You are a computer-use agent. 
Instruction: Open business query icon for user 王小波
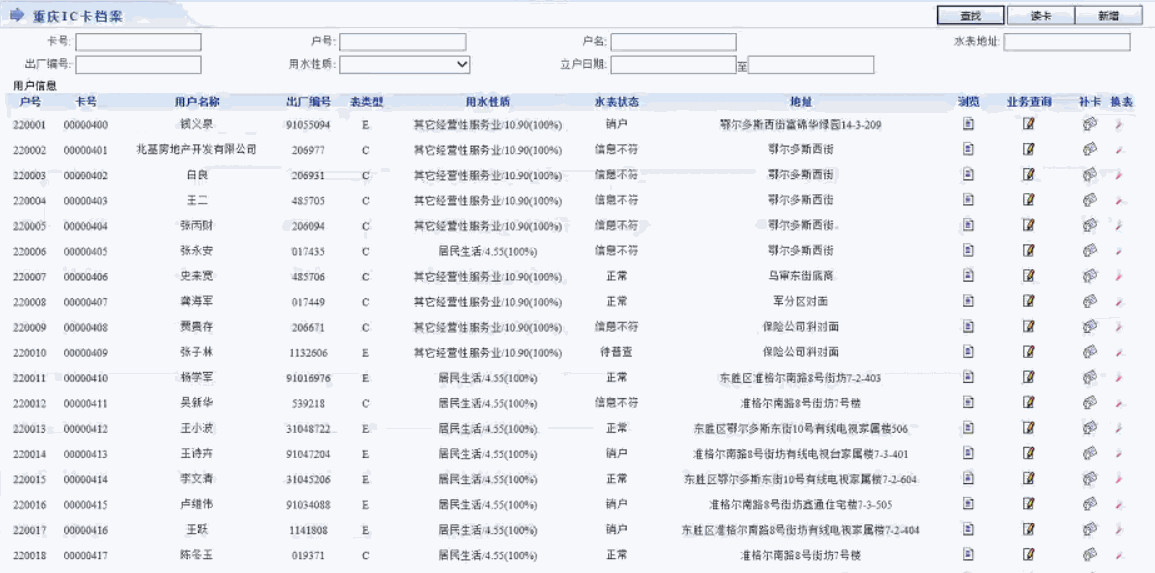(1028, 428)
